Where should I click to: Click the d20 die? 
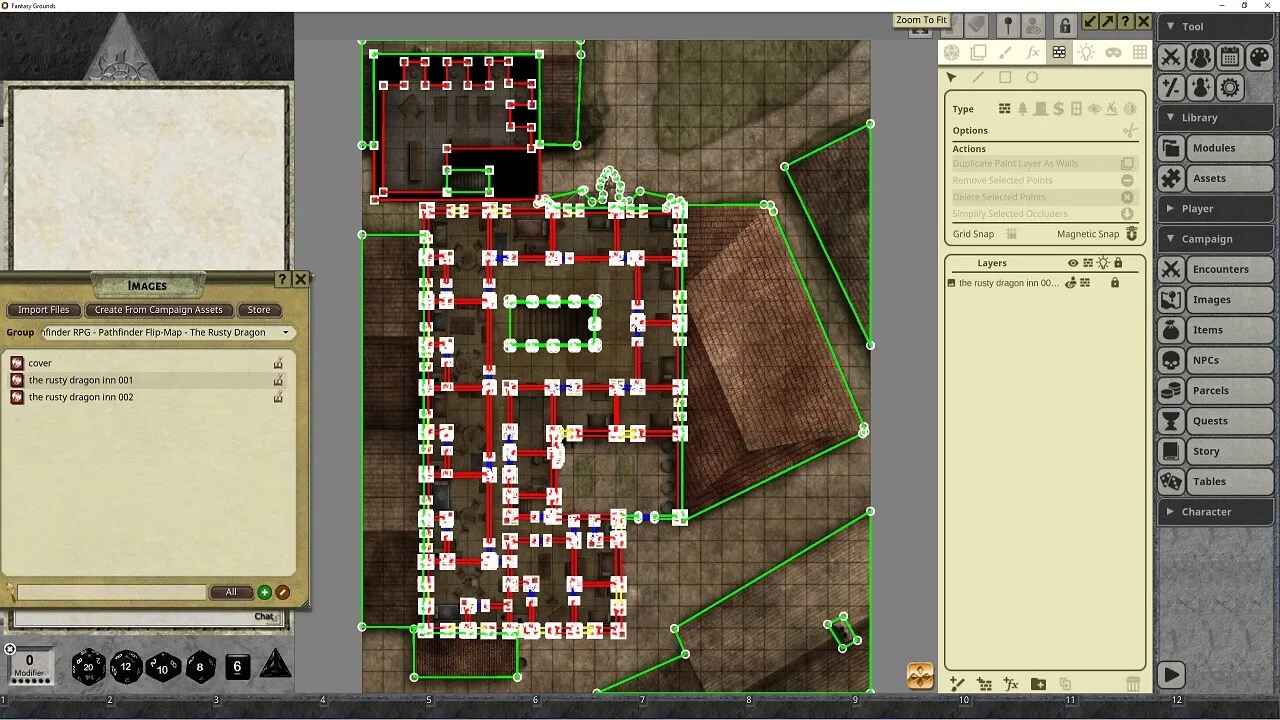pos(88,666)
